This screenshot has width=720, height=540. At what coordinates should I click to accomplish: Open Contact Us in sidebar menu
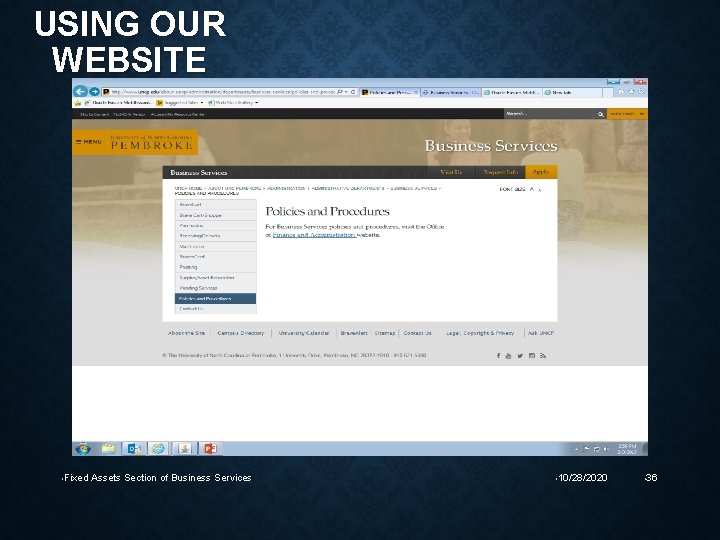pyautogui.click(x=215, y=309)
